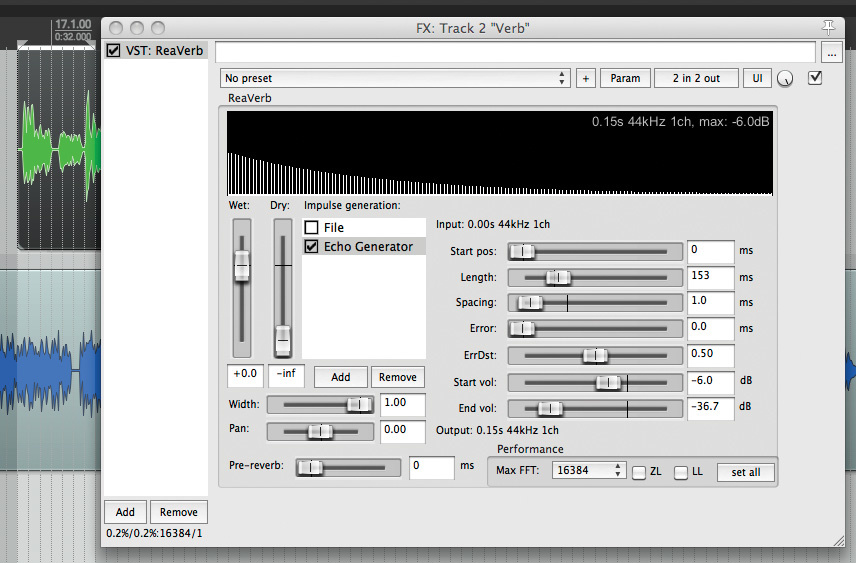Enable the ZL performance checkbox
Image resolution: width=856 pixels, height=563 pixels.
click(639, 472)
